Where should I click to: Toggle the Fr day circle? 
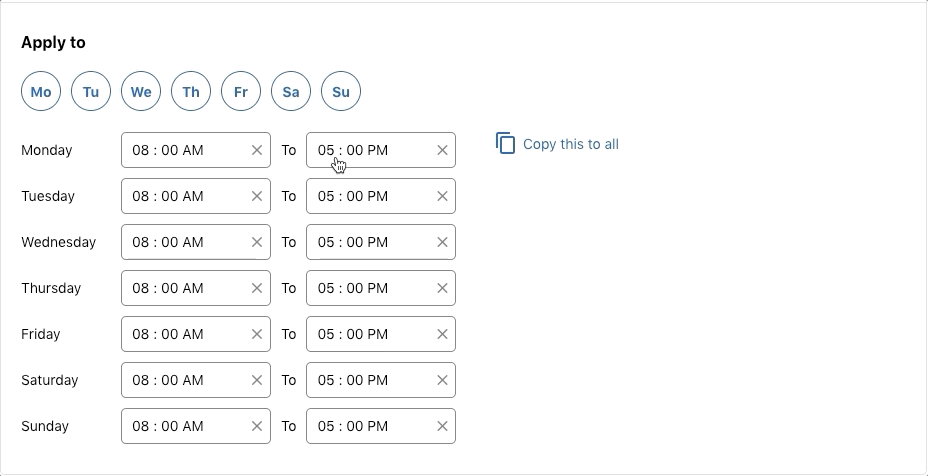(x=241, y=91)
